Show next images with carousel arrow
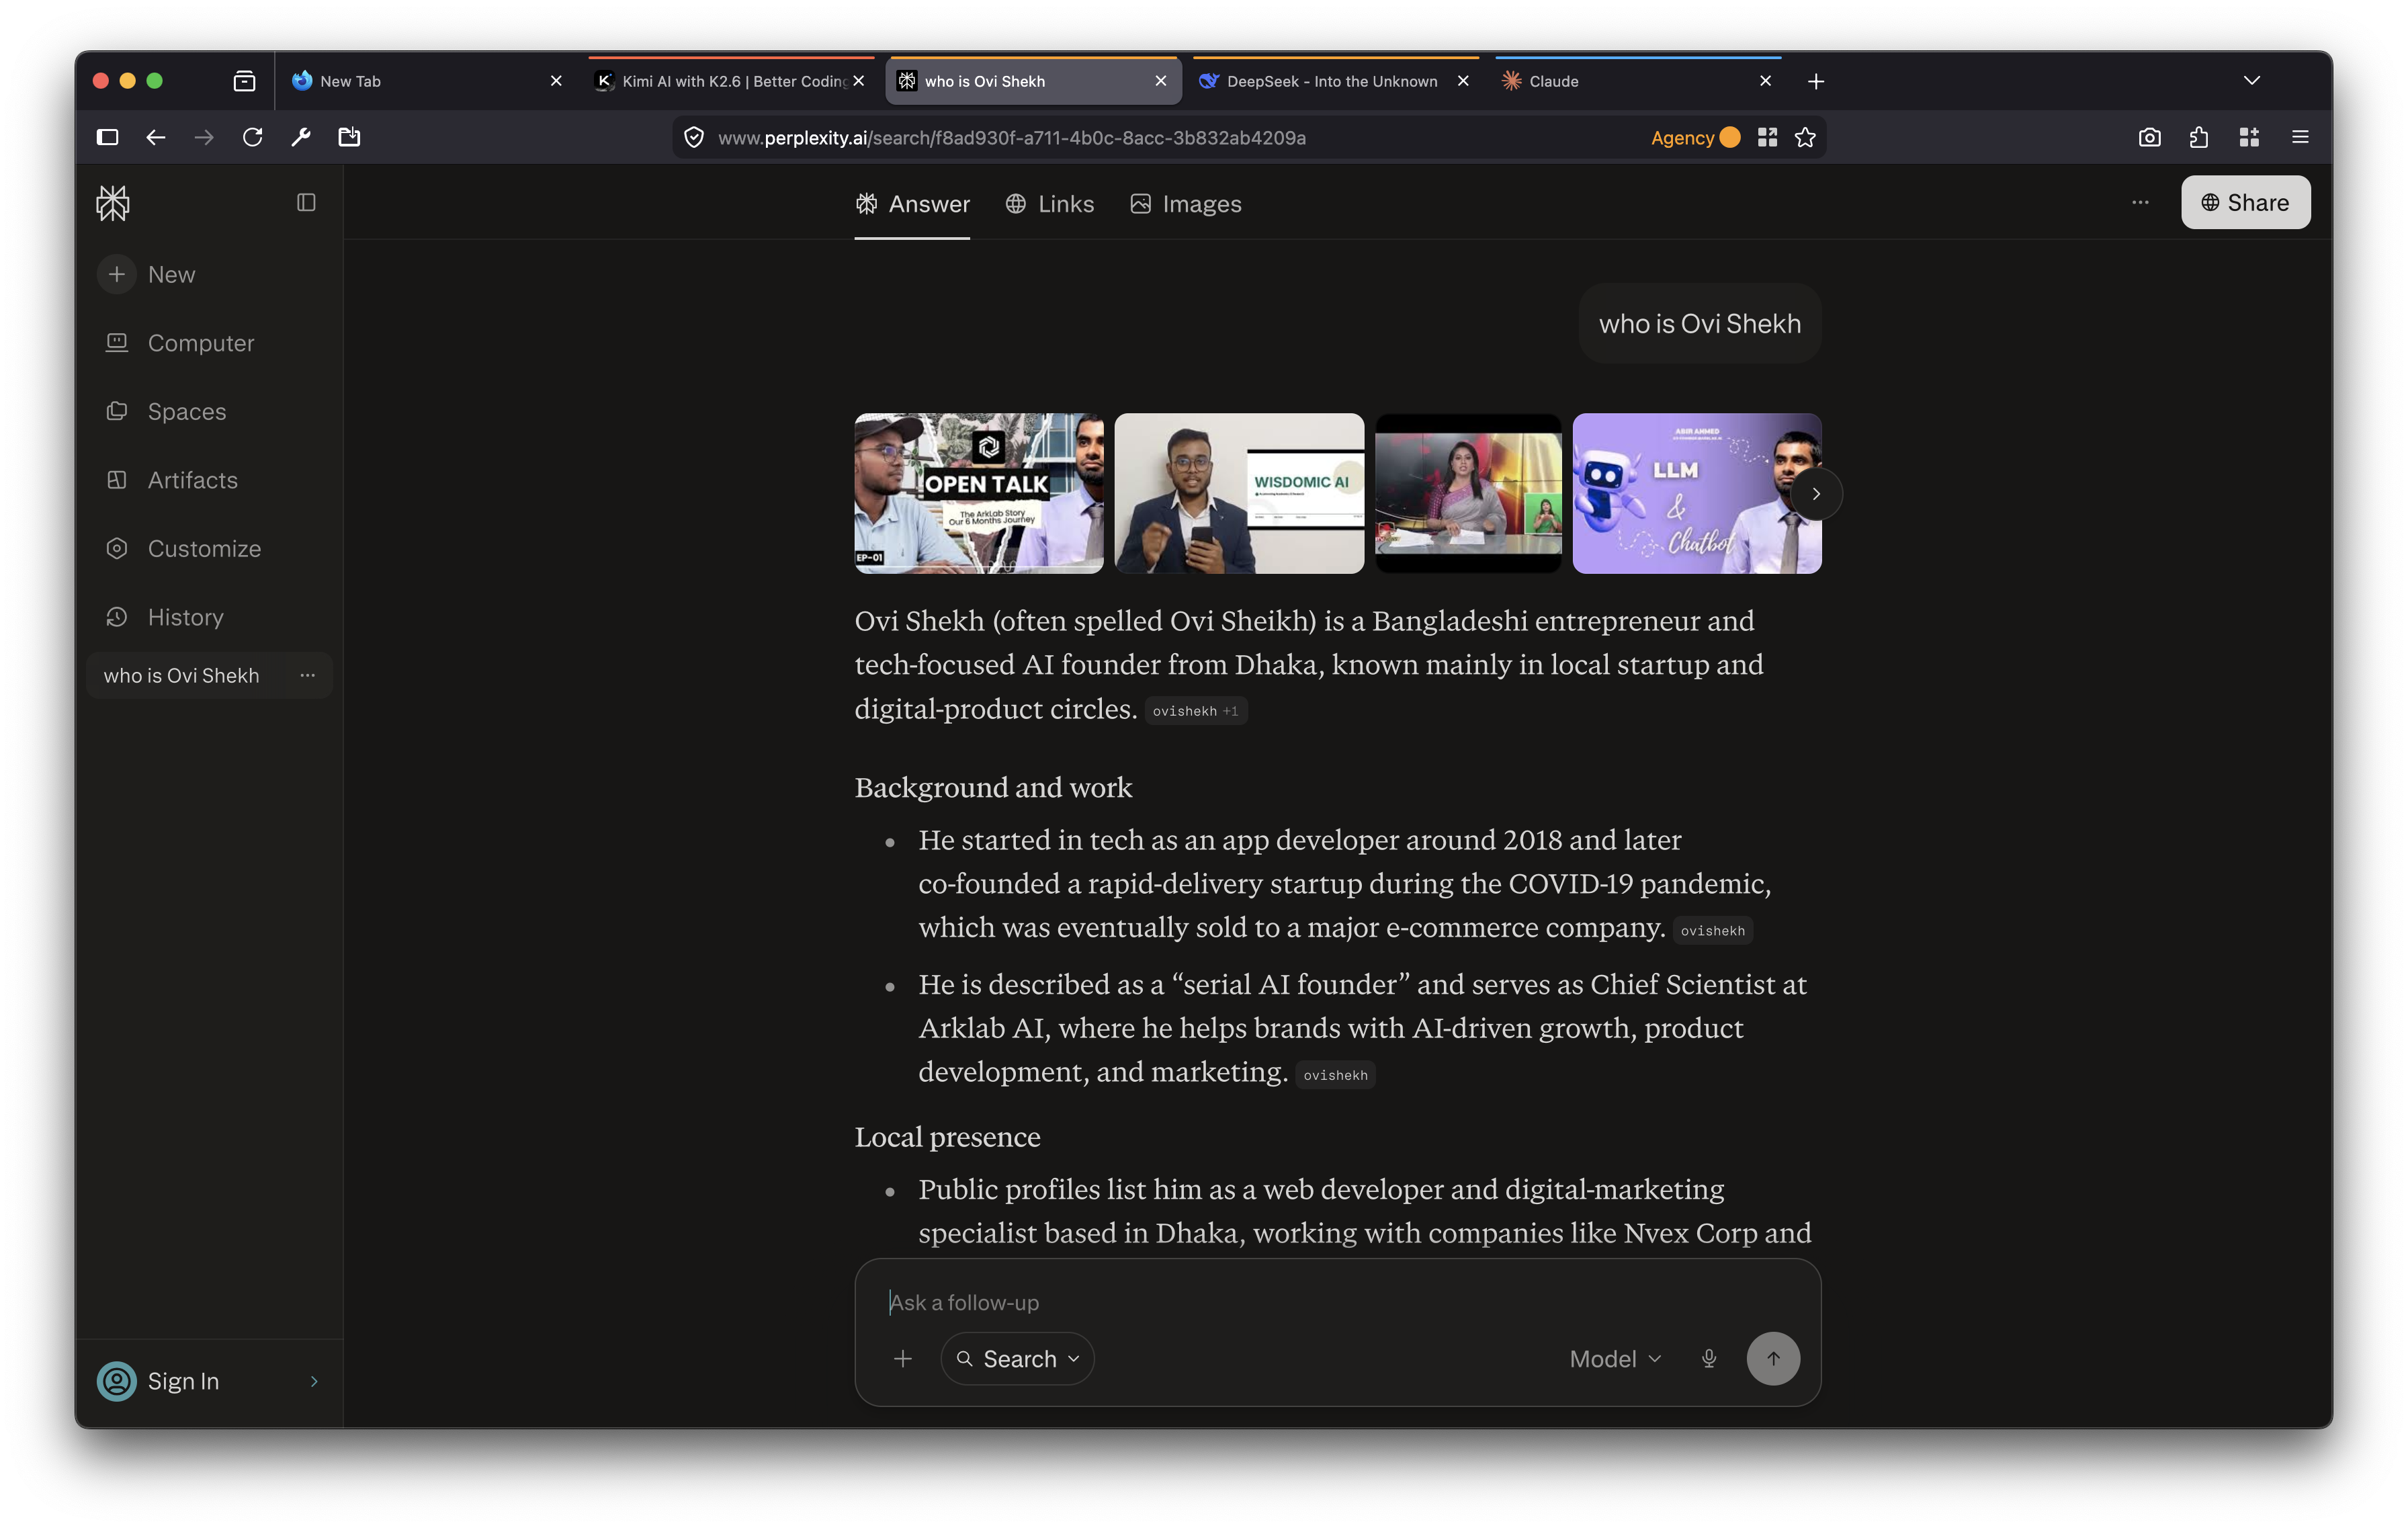This screenshot has width=2408, height=1528. (1815, 494)
